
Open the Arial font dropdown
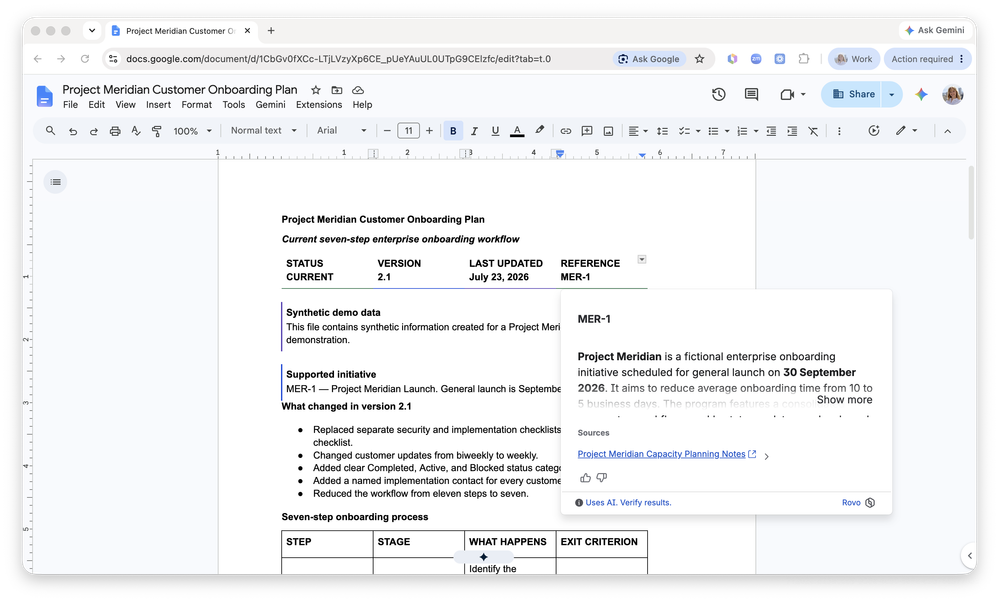(341, 131)
